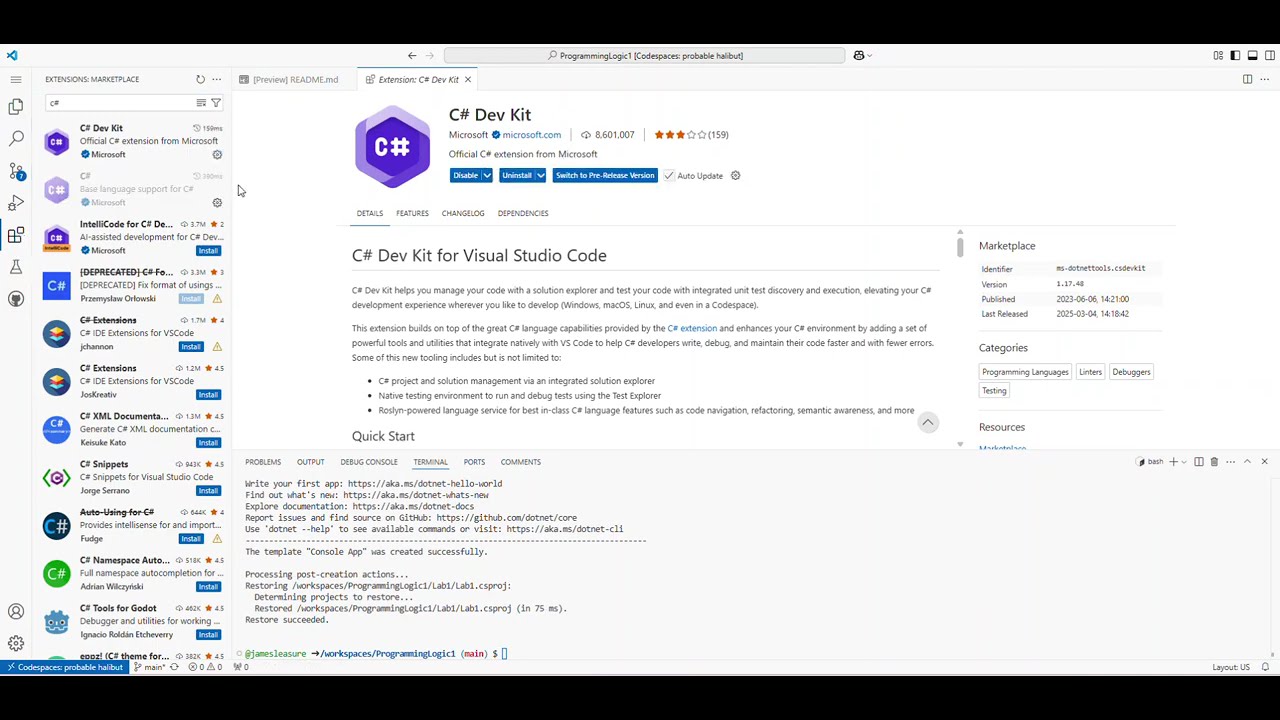Click Switch to Pre-Release Version button
The height and width of the screenshot is (720, 1280).
click(605, 176)
